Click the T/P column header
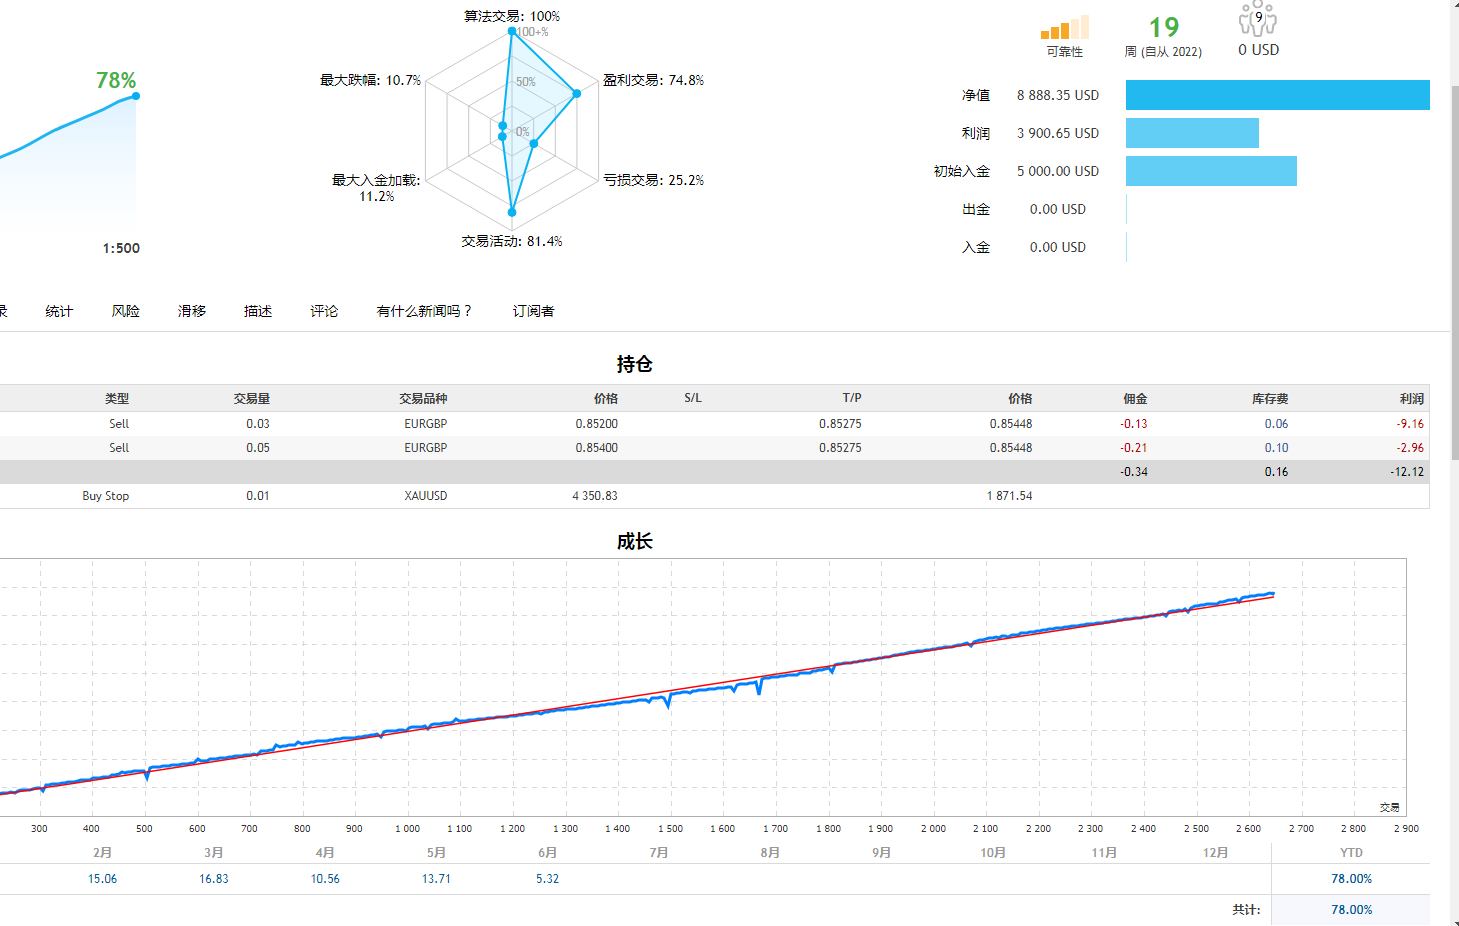Screen dimensions: 1459x926 [852, 398]
